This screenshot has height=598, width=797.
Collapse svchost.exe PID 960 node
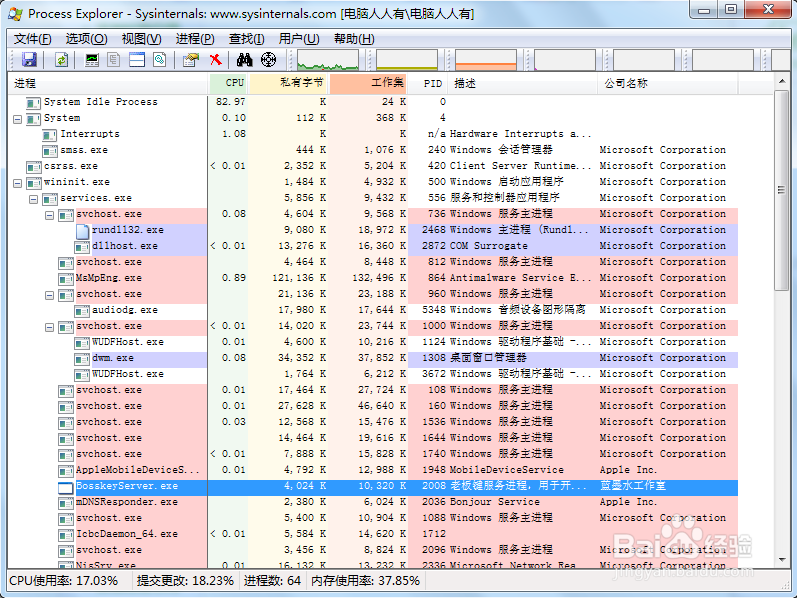49,295
